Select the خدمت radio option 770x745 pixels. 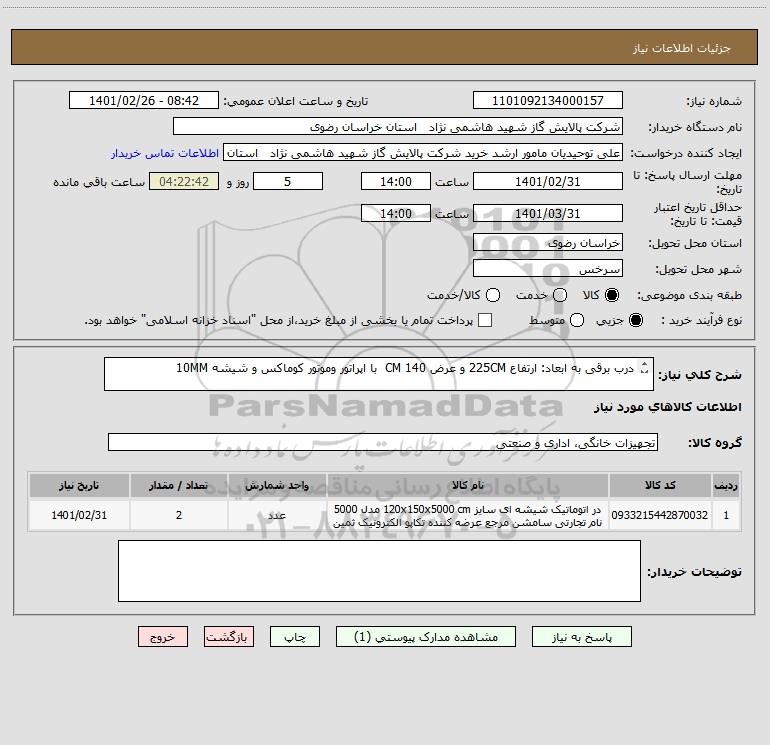[559, 295]
